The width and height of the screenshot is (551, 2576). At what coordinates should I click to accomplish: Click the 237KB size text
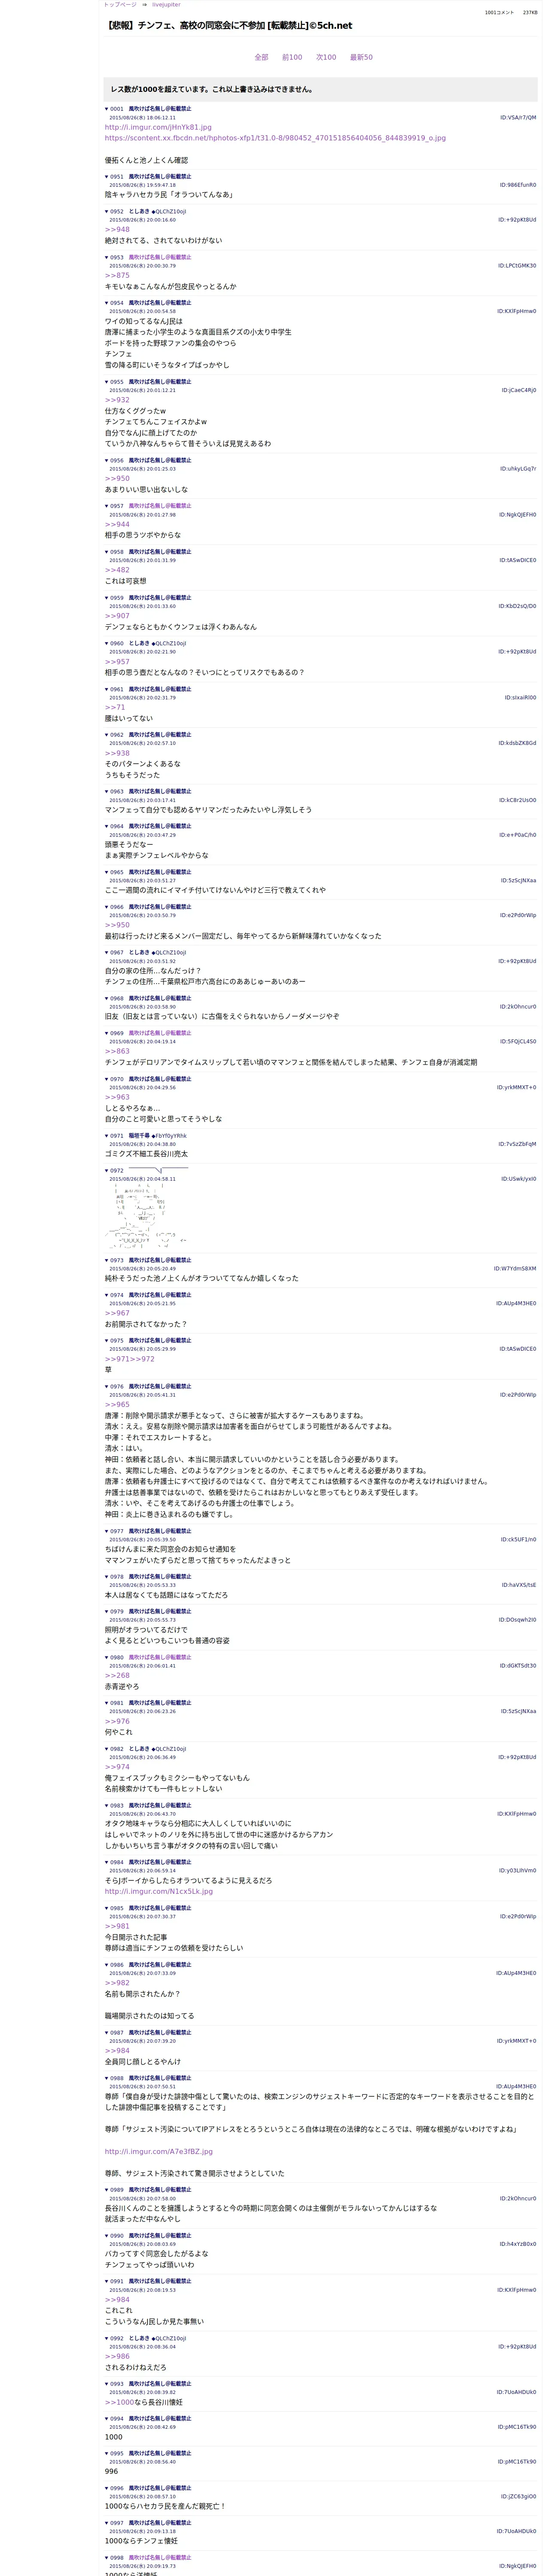pyautogui.click(x=530, y=13)
